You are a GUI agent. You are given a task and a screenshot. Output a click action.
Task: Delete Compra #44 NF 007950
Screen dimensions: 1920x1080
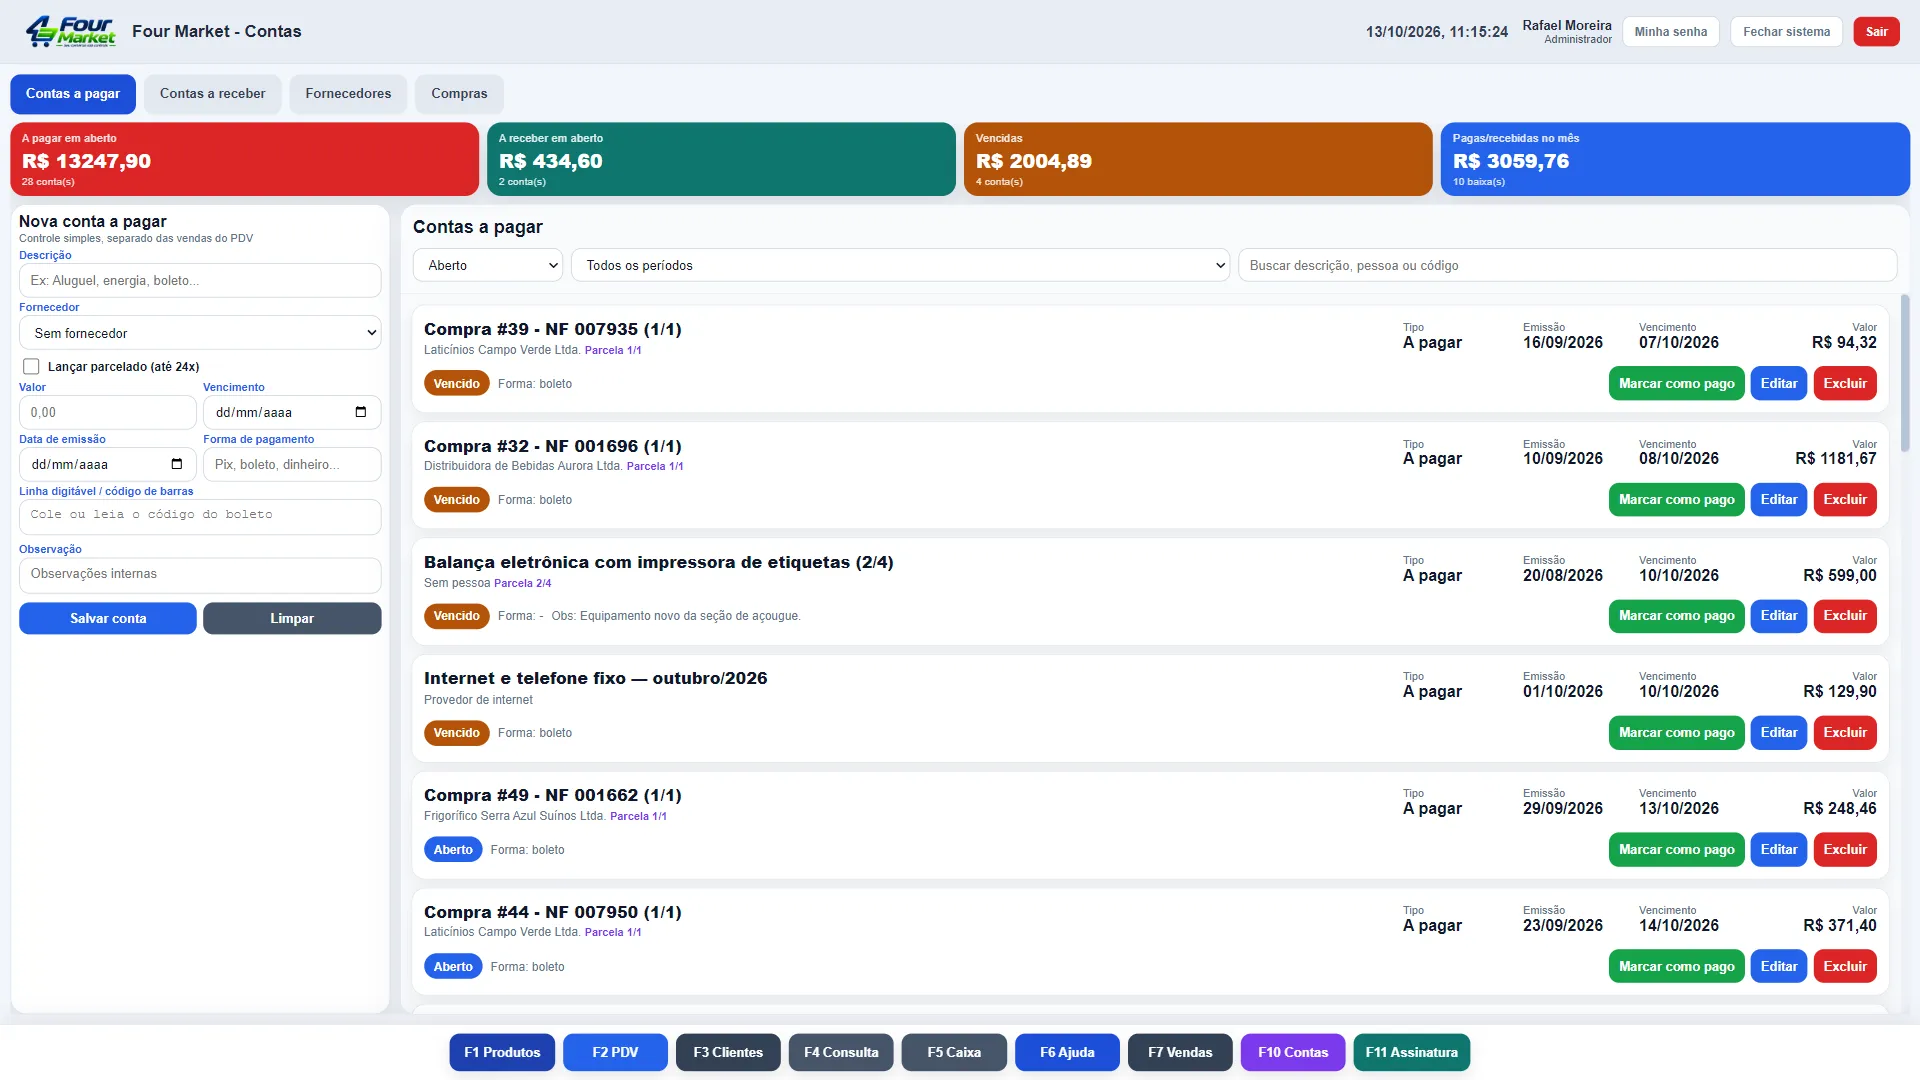click(x=1845, y=966)
